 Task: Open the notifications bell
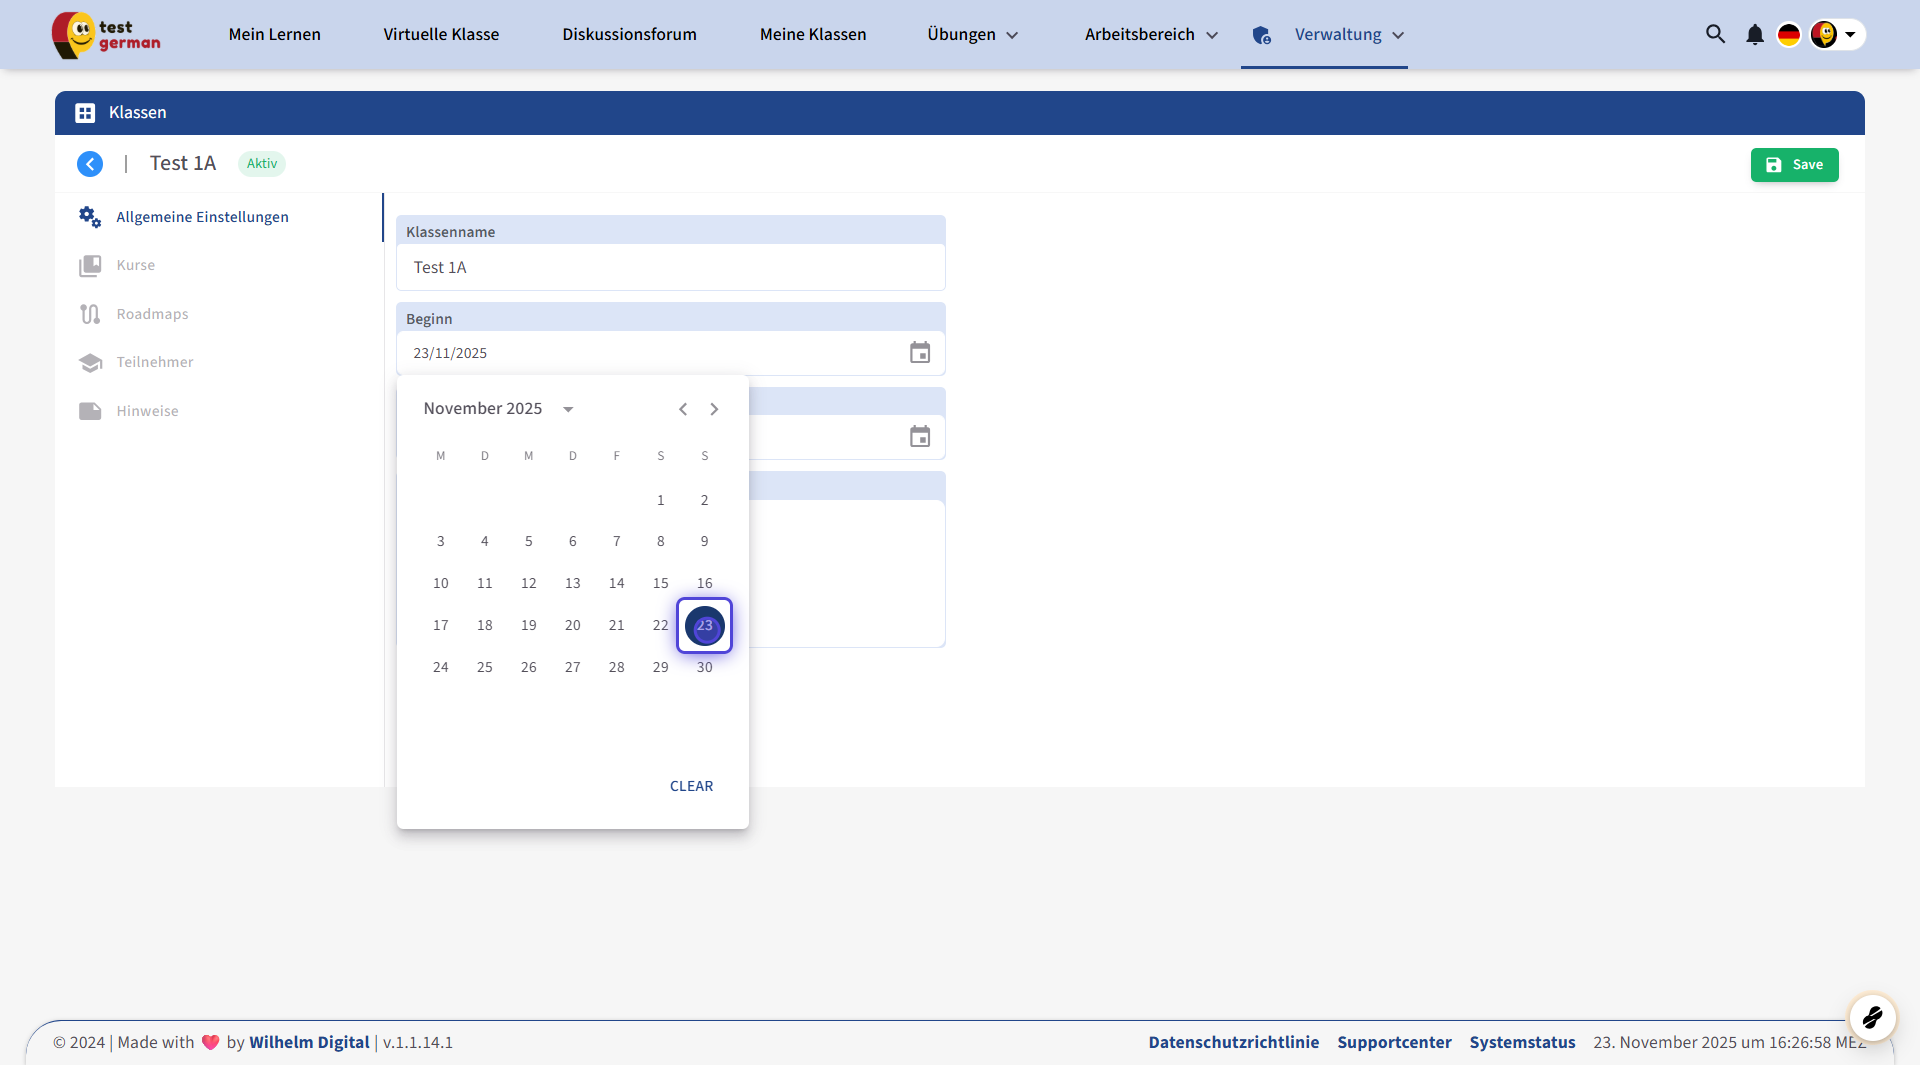click(1754, 35)
